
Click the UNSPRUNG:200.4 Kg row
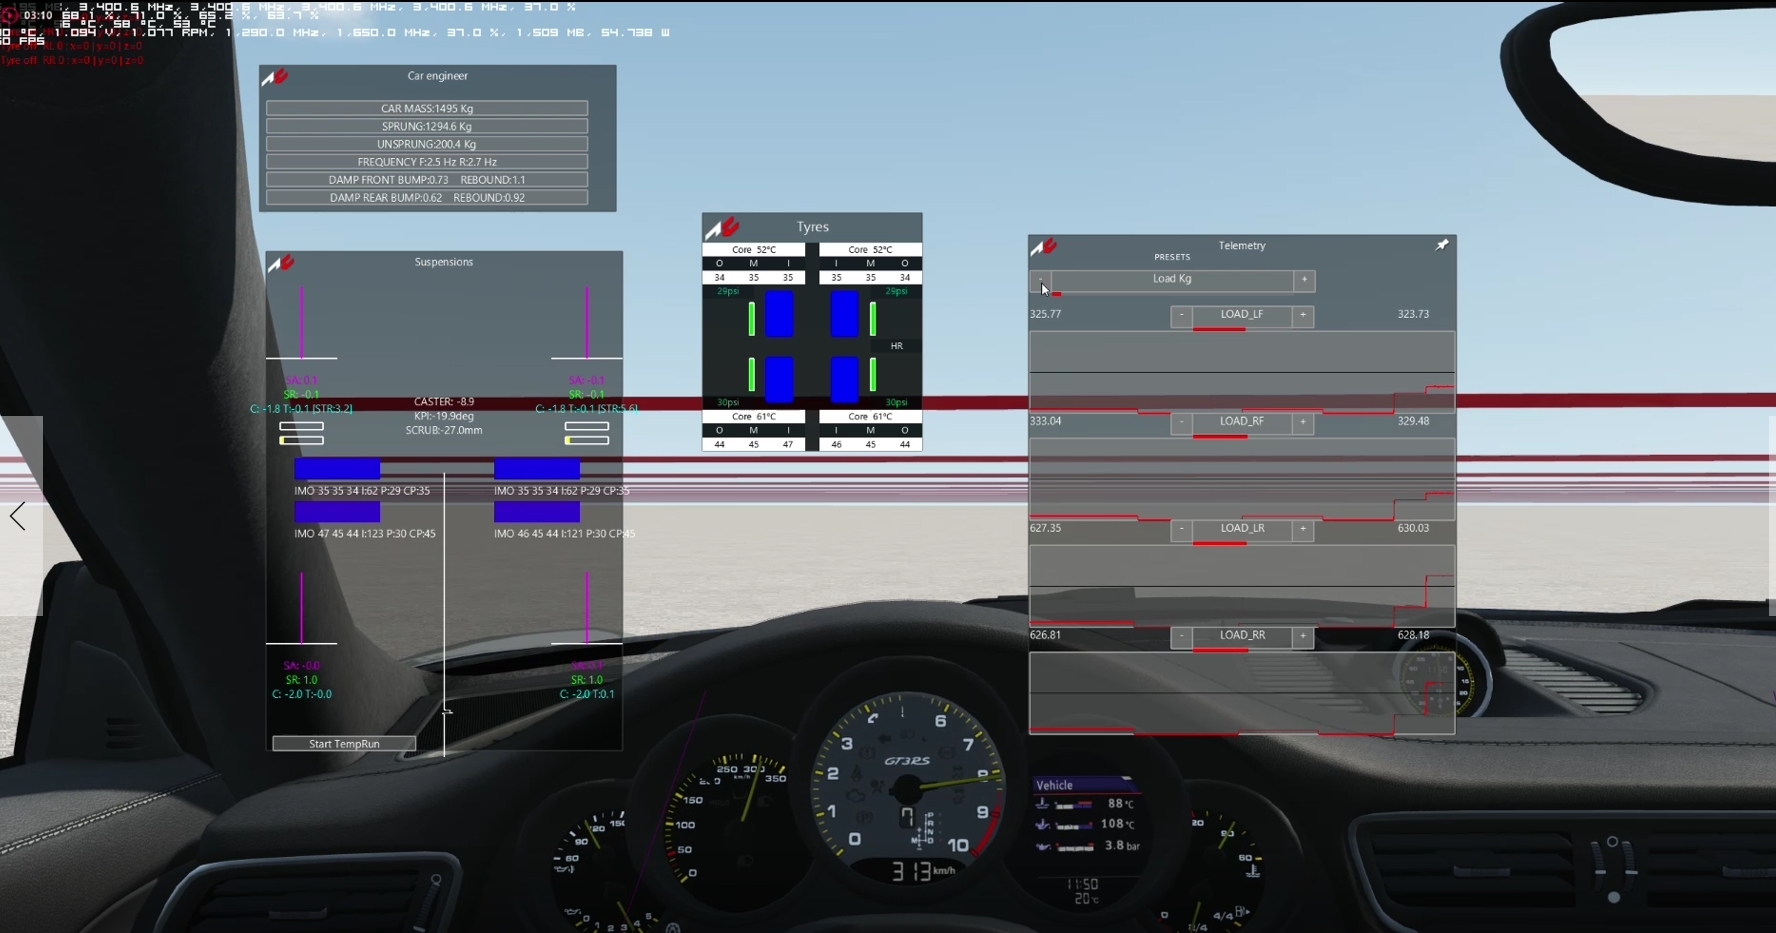tap(427, 144)
